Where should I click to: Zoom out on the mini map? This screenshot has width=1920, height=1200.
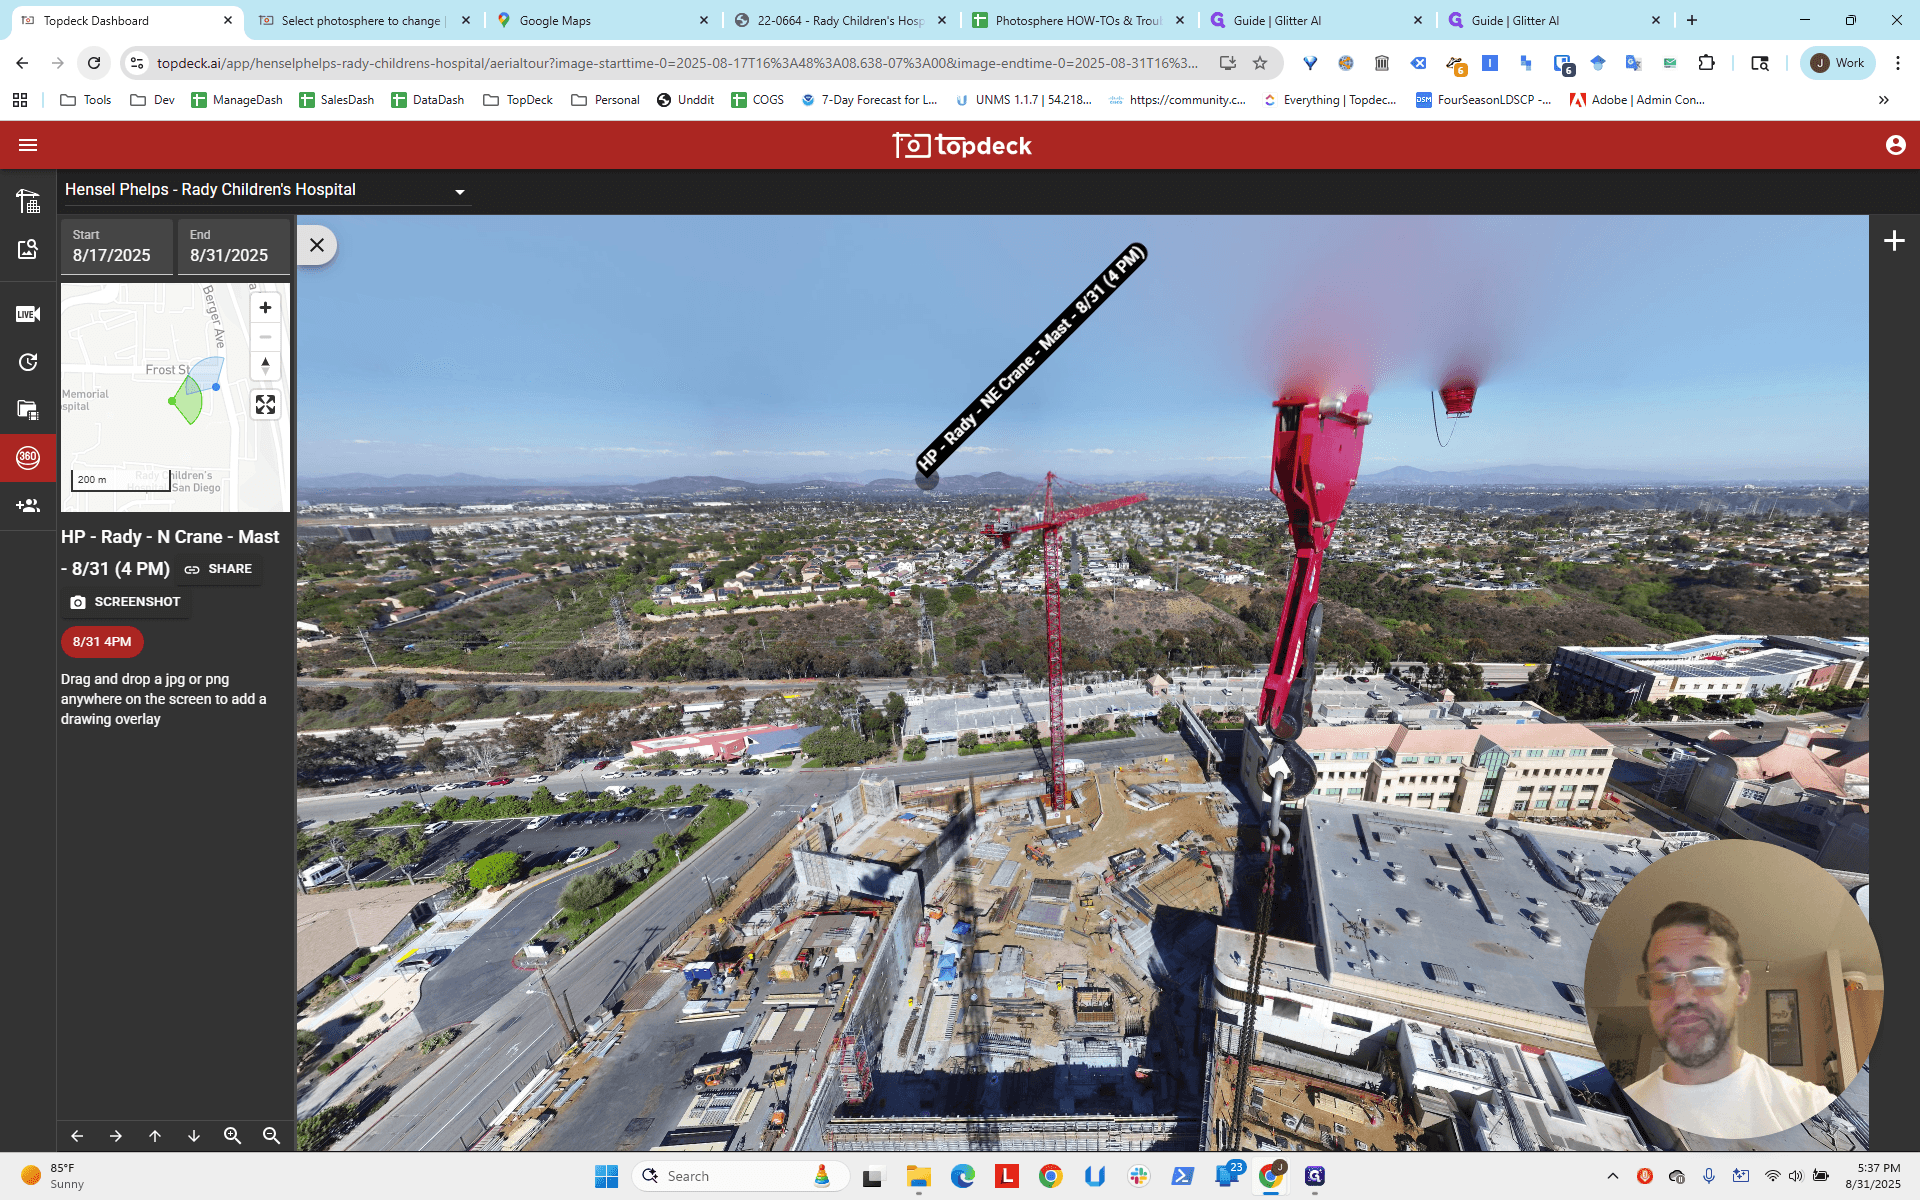pyautogui.click(x=265, y=337)
